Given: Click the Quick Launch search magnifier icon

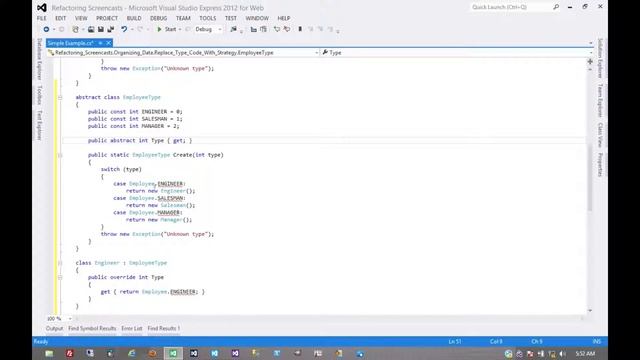Looking at the screenshot, I should point(556,7).
